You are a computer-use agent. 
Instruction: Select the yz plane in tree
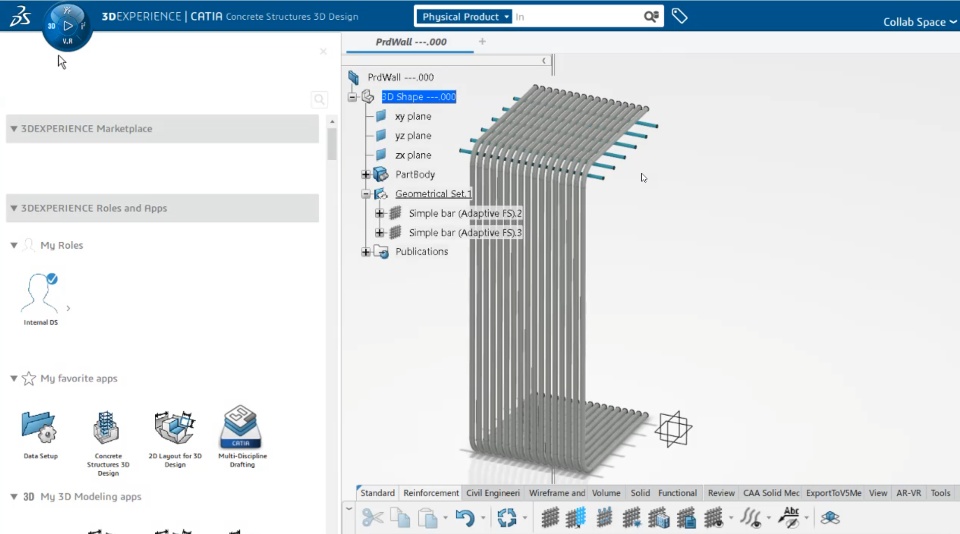[x=413, y=135]
